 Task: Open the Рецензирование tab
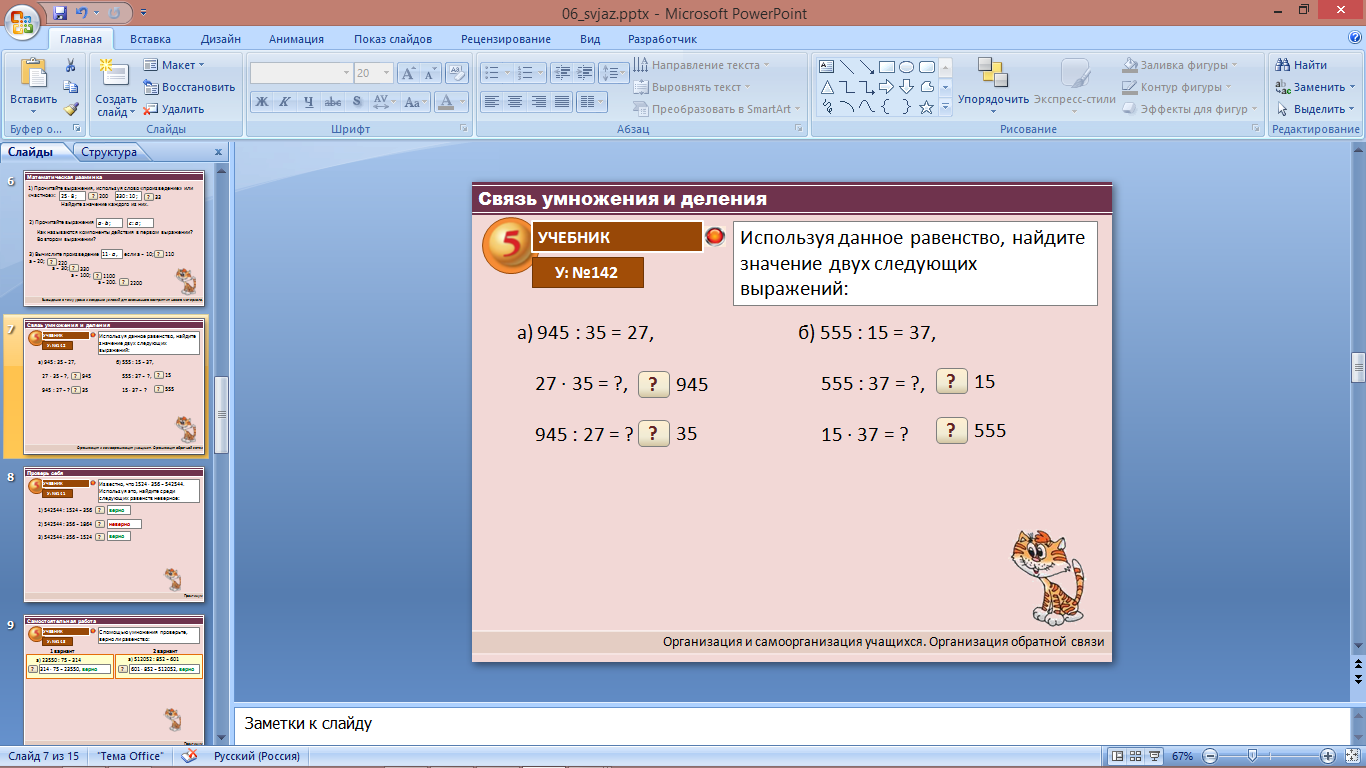(x=506, y=39)
